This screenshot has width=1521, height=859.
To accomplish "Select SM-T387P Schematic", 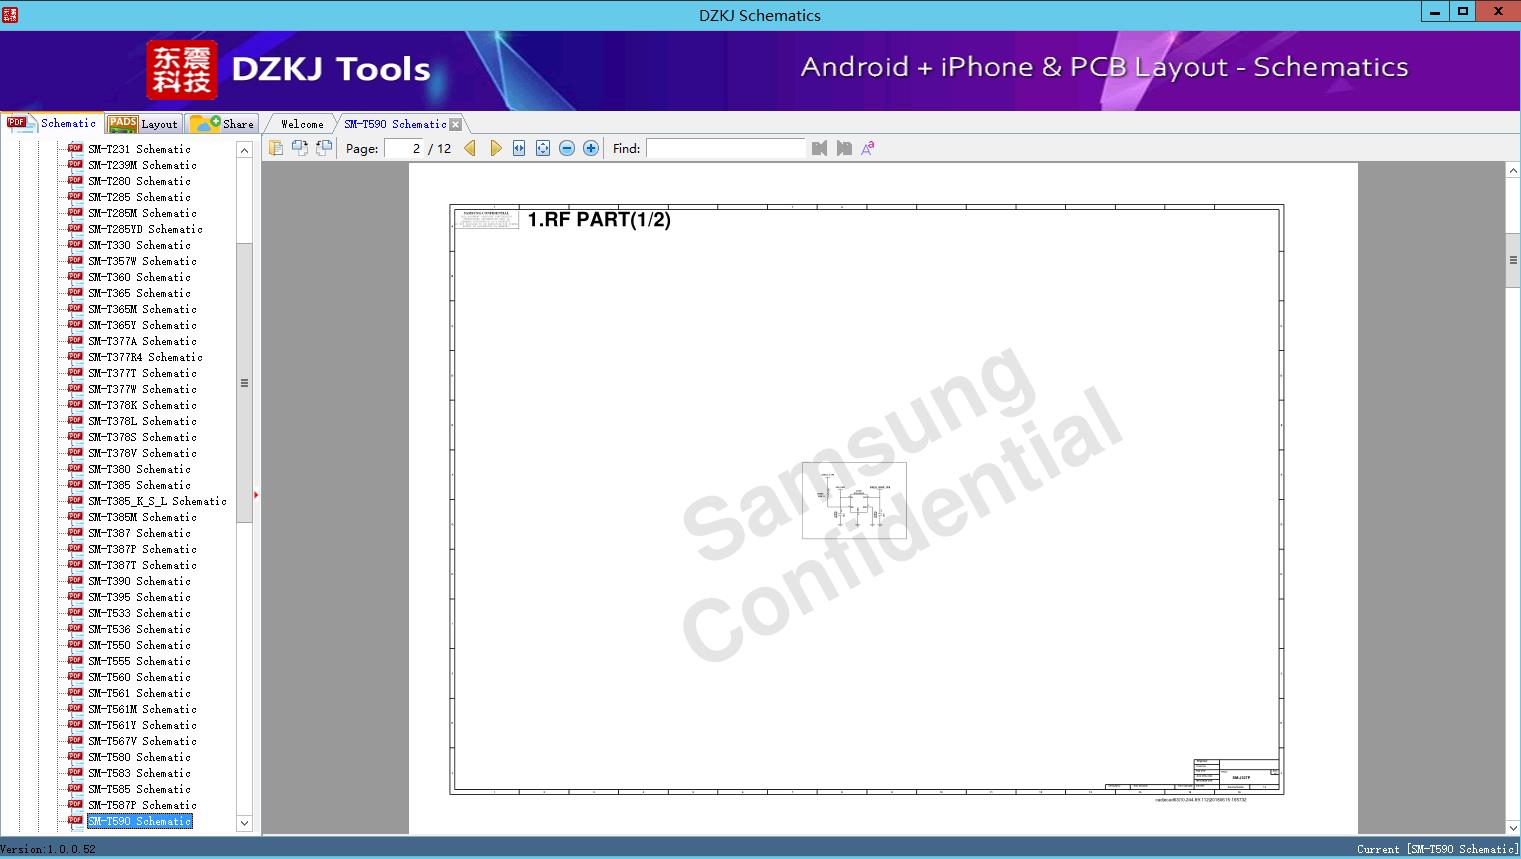I will [x=142, y=549].
